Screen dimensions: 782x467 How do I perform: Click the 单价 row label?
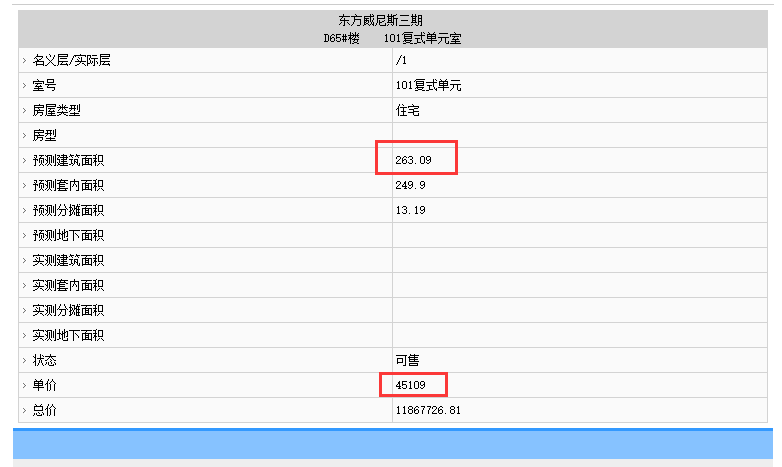click(x=44, y=385)
